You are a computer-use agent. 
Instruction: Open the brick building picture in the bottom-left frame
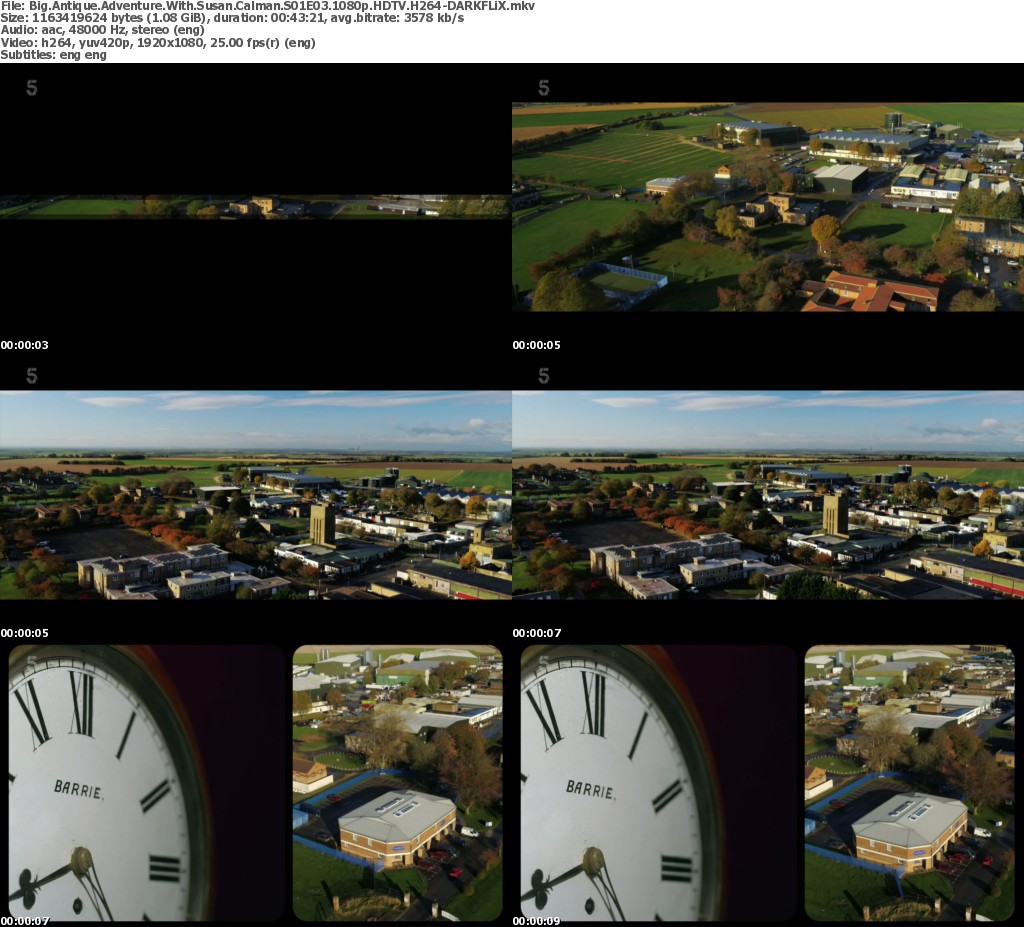click(397, 783)
